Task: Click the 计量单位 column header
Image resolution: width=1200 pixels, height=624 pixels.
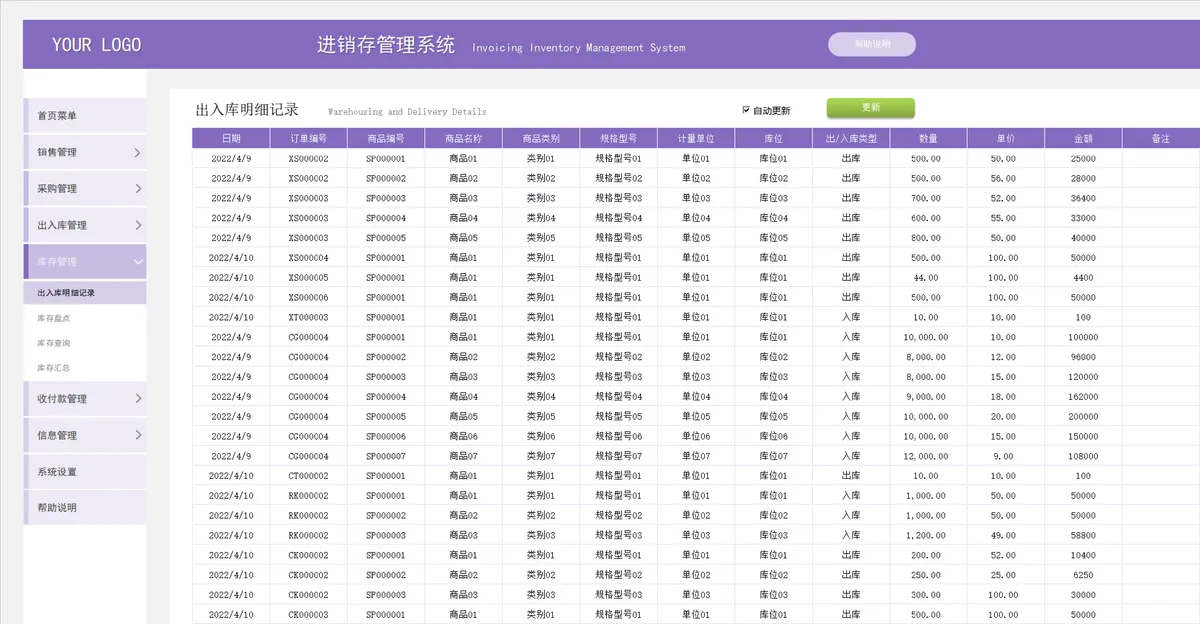Action: pos(696,138)
